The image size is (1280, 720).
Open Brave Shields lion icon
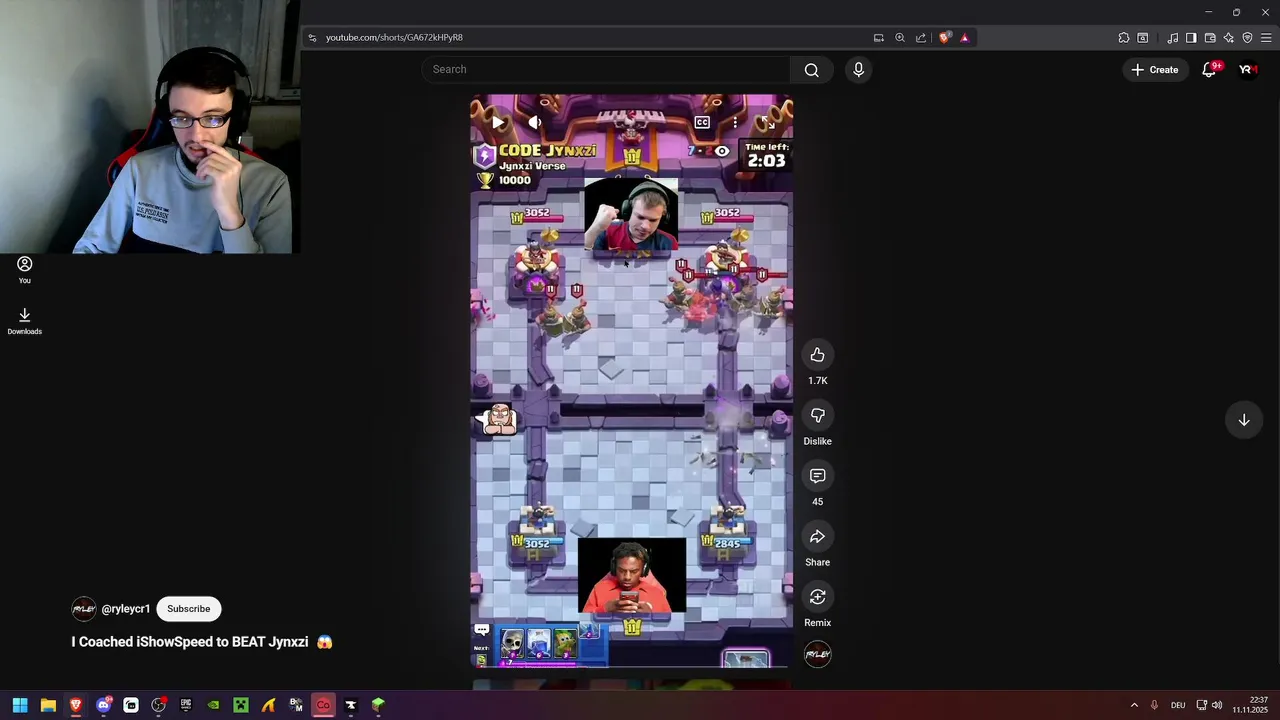tap(944, 37)
